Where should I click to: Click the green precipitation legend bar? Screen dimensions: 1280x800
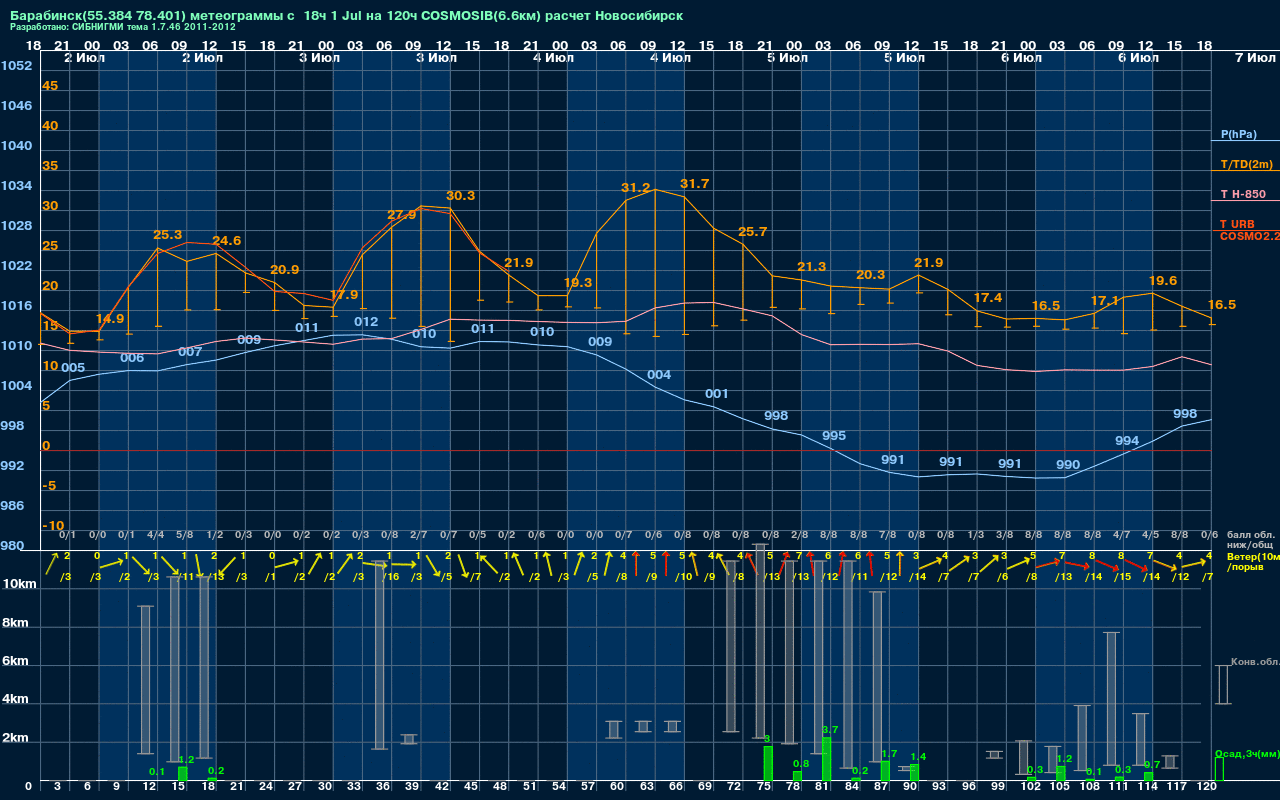pos(1219,769)
